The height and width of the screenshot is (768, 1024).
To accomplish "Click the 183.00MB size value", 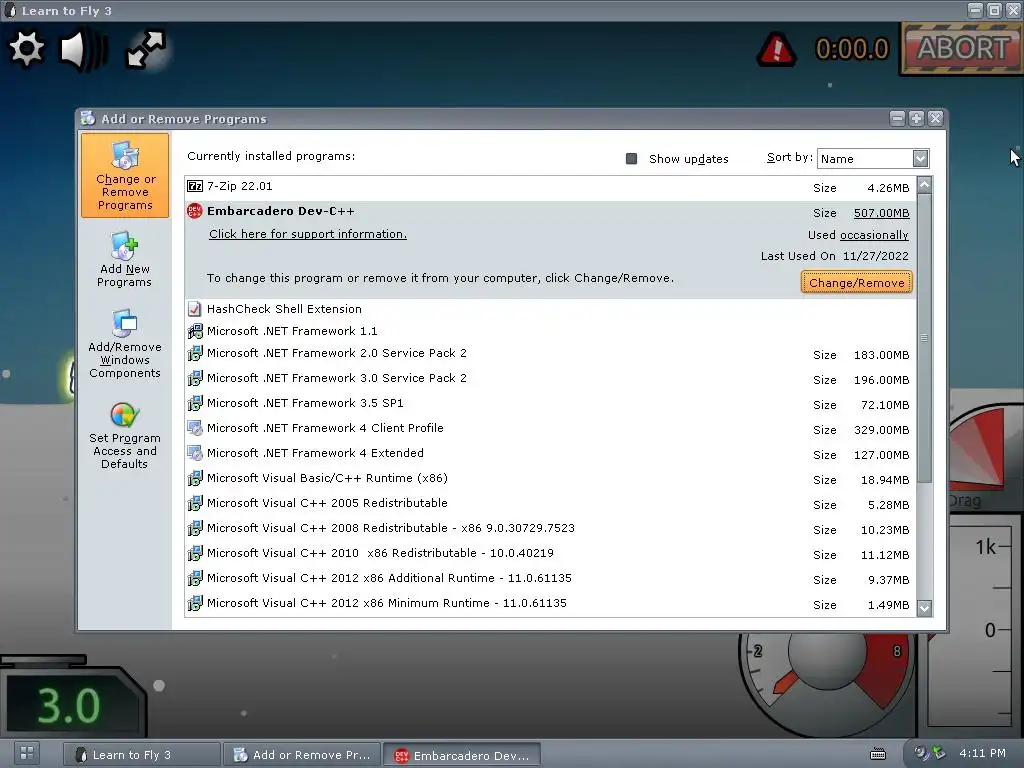I will coord(881,355).
